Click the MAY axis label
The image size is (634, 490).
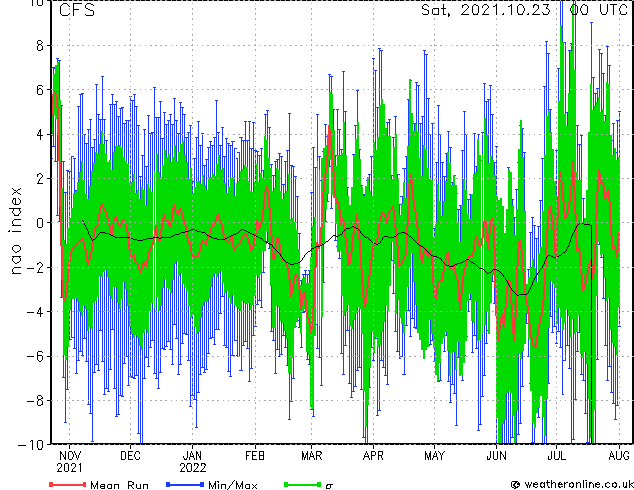434,456
